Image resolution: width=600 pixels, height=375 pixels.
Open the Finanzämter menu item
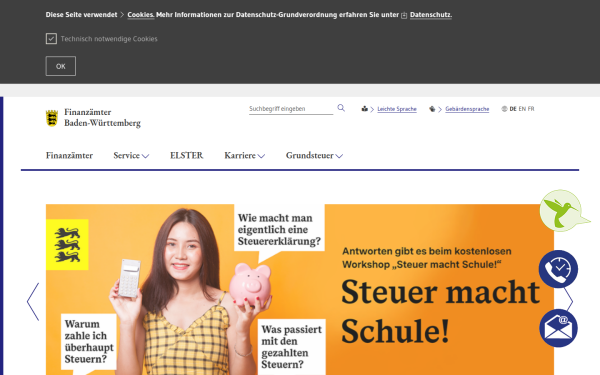tap(69, 155)
